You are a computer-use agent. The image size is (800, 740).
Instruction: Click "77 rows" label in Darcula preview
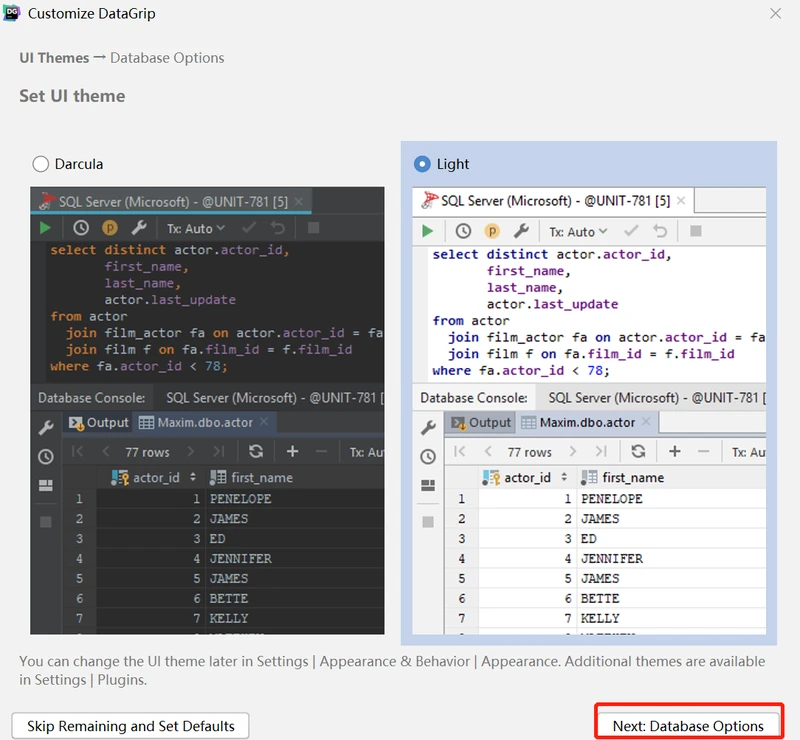tap(147, 452)
